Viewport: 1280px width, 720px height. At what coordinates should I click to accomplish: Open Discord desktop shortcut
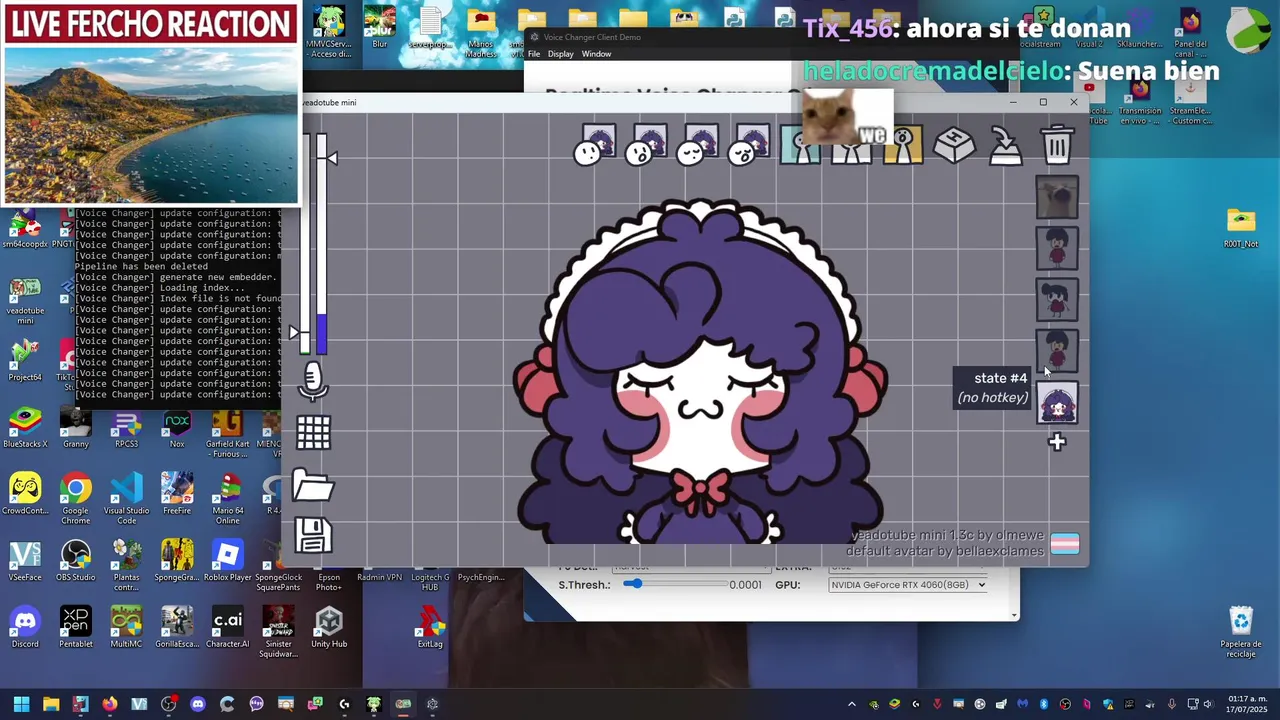[25, 625]
